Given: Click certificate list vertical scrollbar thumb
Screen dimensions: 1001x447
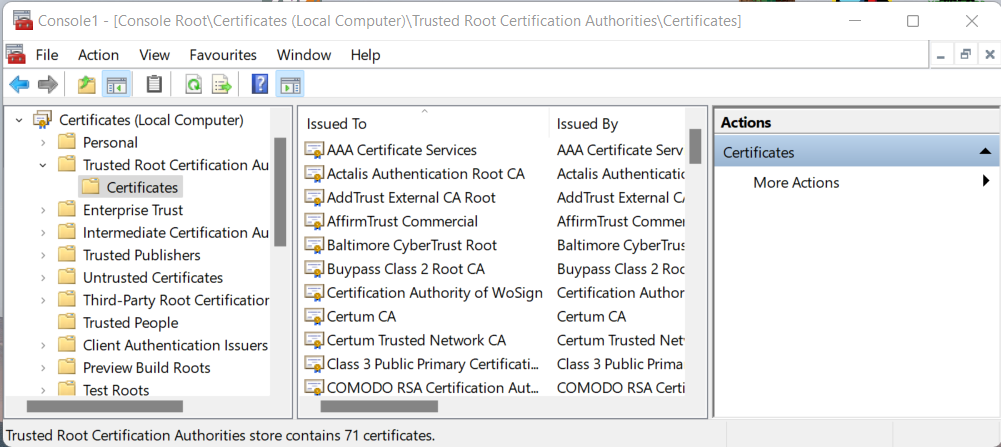Looking at the screenshot, I should click(695, 146).
